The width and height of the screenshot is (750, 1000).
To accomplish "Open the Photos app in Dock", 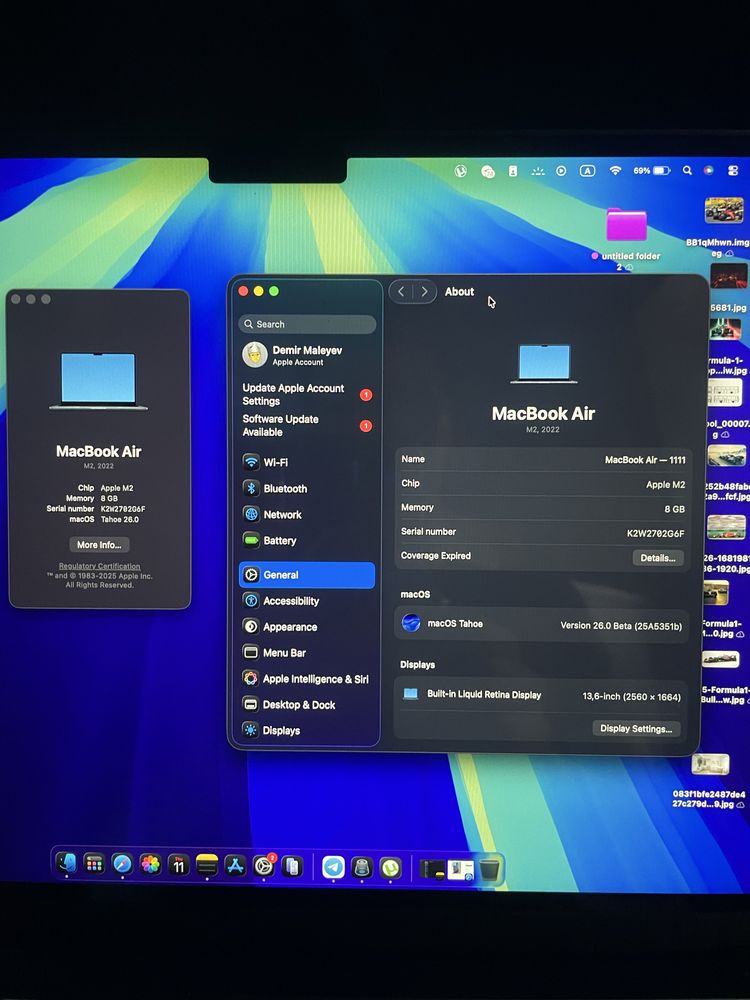I will click(x=151, y=865).
